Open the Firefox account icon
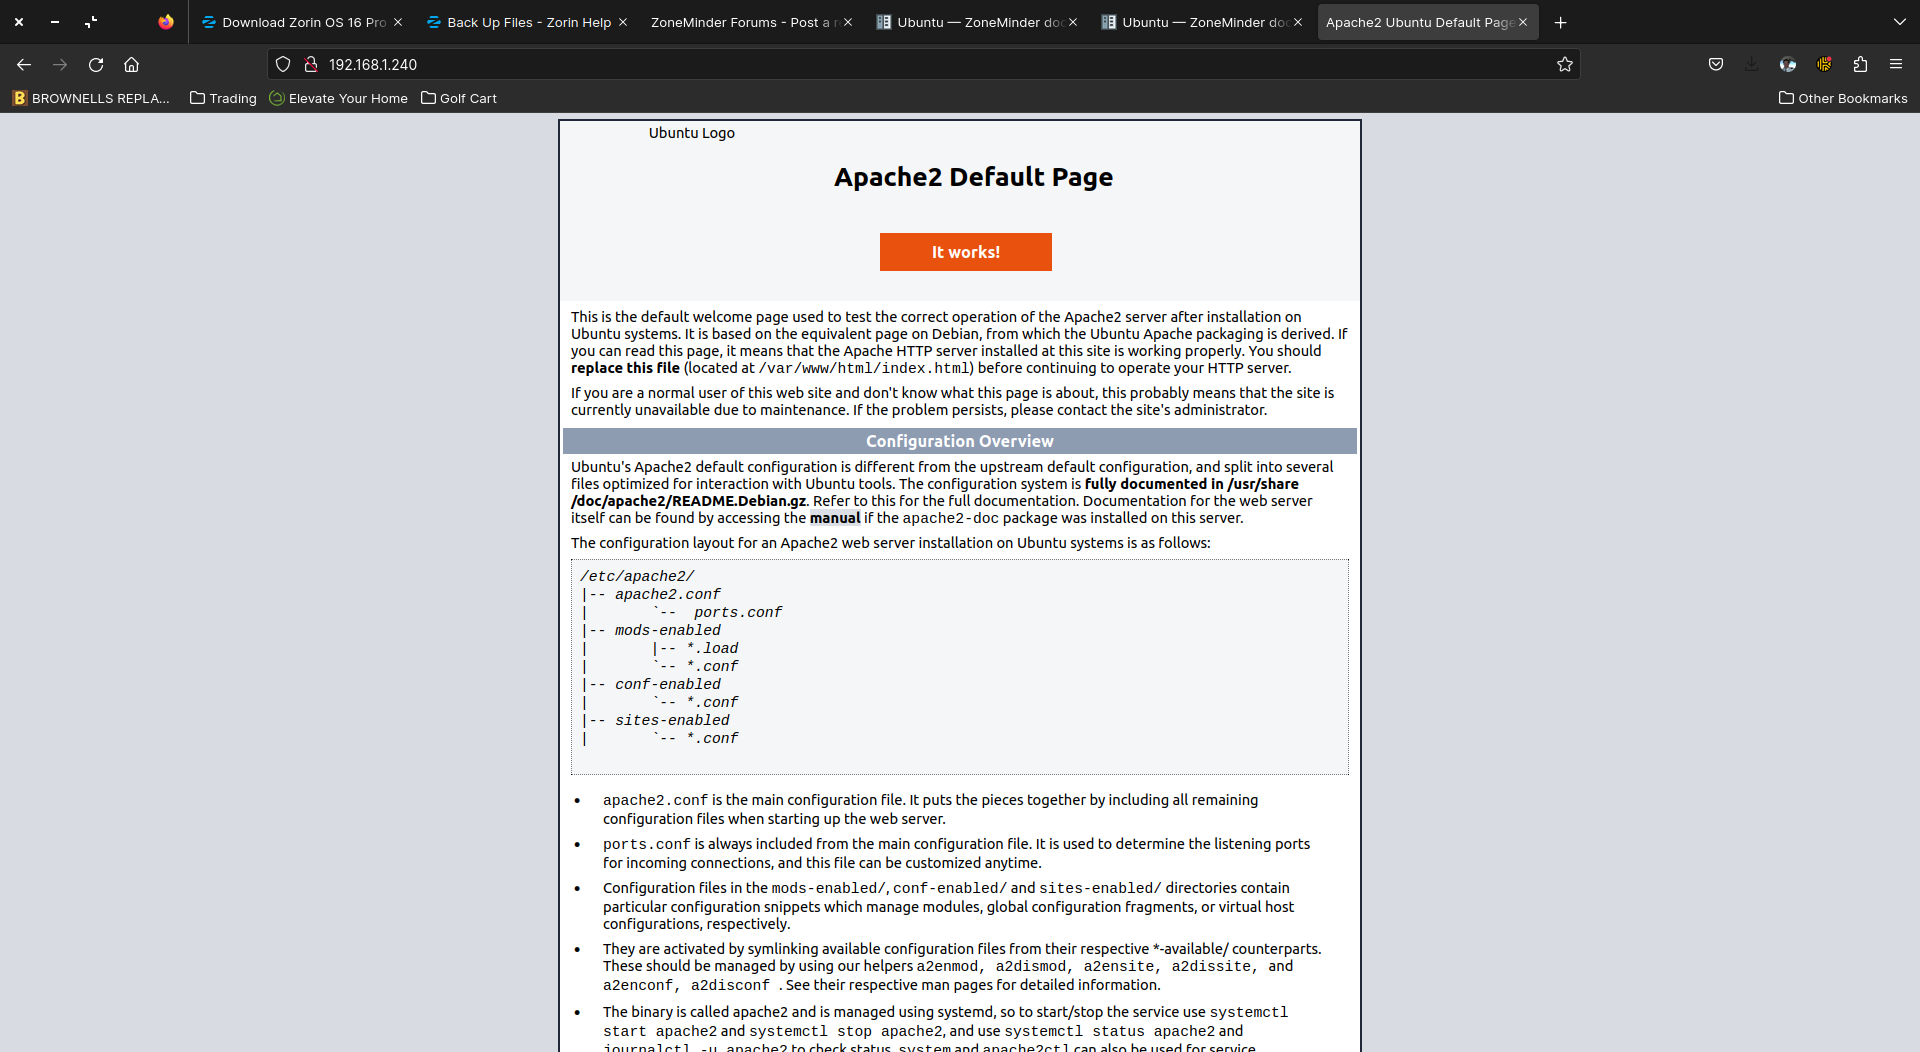The image size is (1920, 1052). [1788, 65]
